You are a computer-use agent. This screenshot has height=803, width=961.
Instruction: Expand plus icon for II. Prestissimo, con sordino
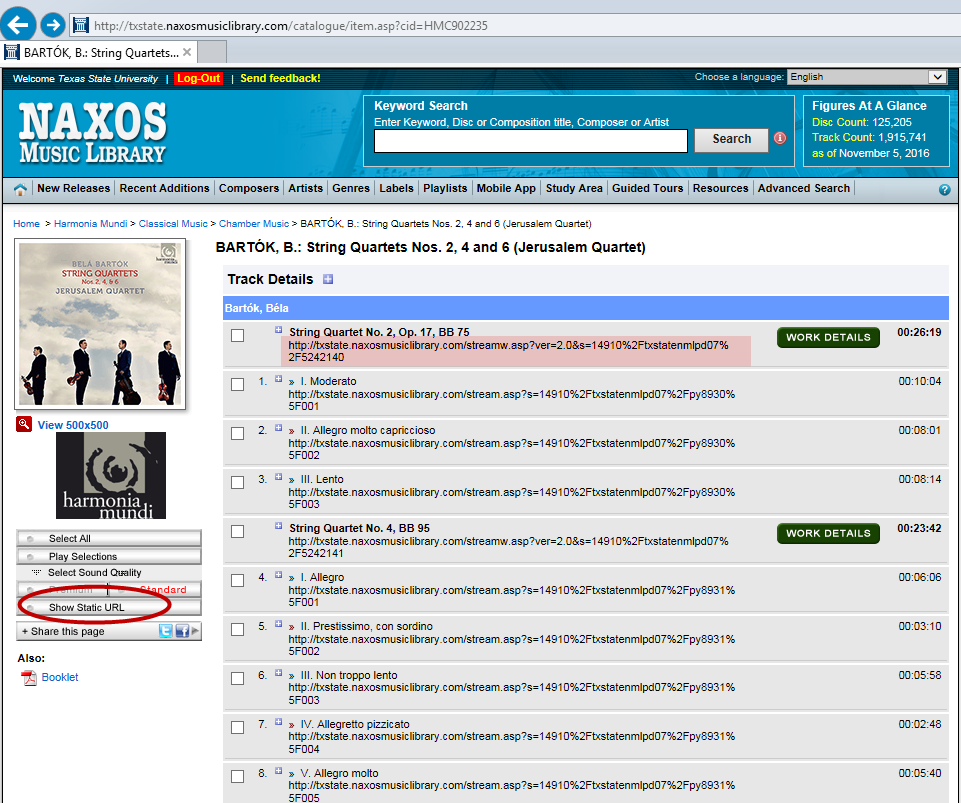tap(278, 624)
